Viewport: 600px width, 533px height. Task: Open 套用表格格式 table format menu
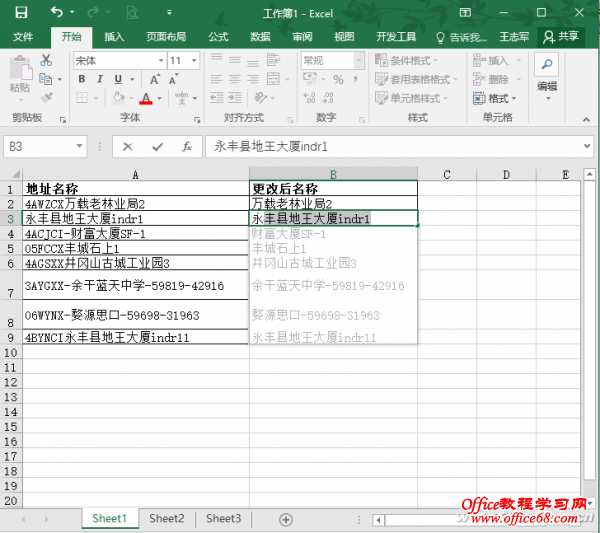416,79
